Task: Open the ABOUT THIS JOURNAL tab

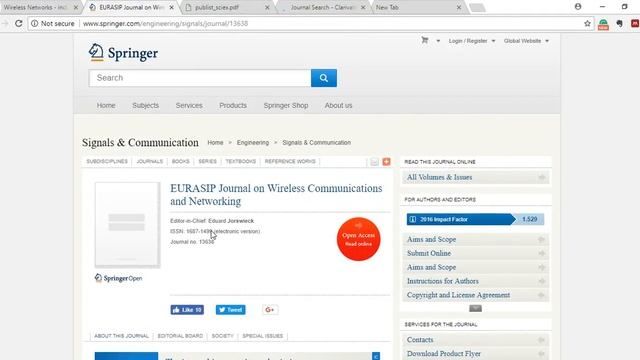Action: pos(121,336)
